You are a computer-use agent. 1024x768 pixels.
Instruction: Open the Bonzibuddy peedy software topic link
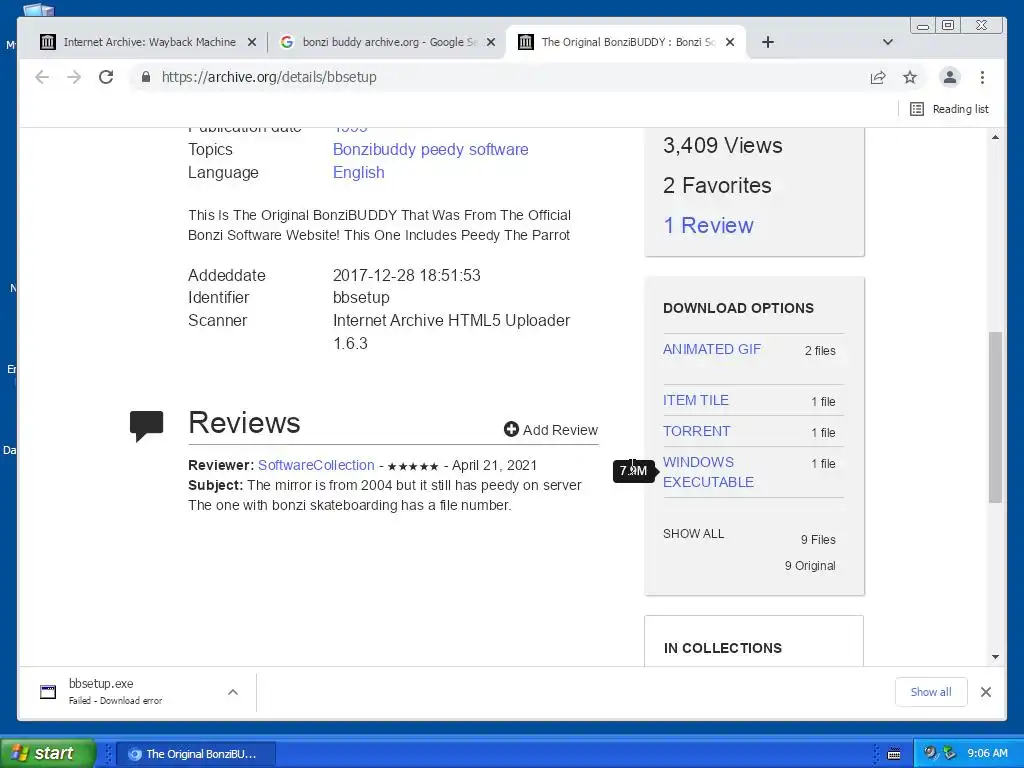coord(430,150)
